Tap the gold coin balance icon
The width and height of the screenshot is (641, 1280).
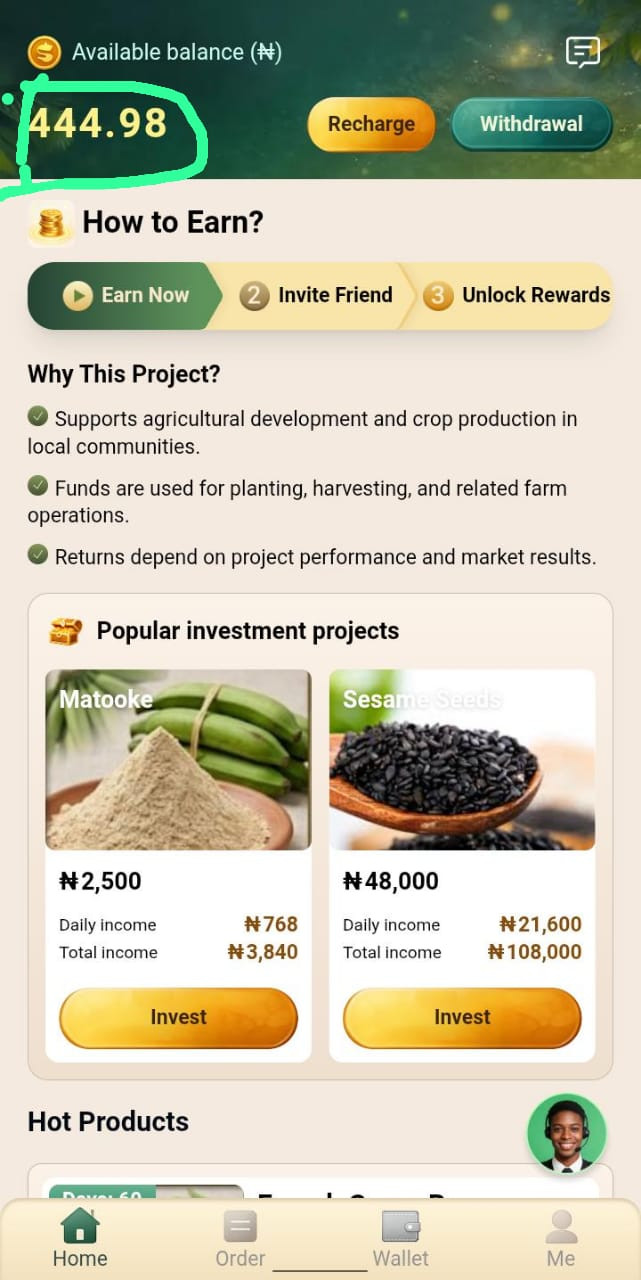pyautogui.click(x=44, y=52)
